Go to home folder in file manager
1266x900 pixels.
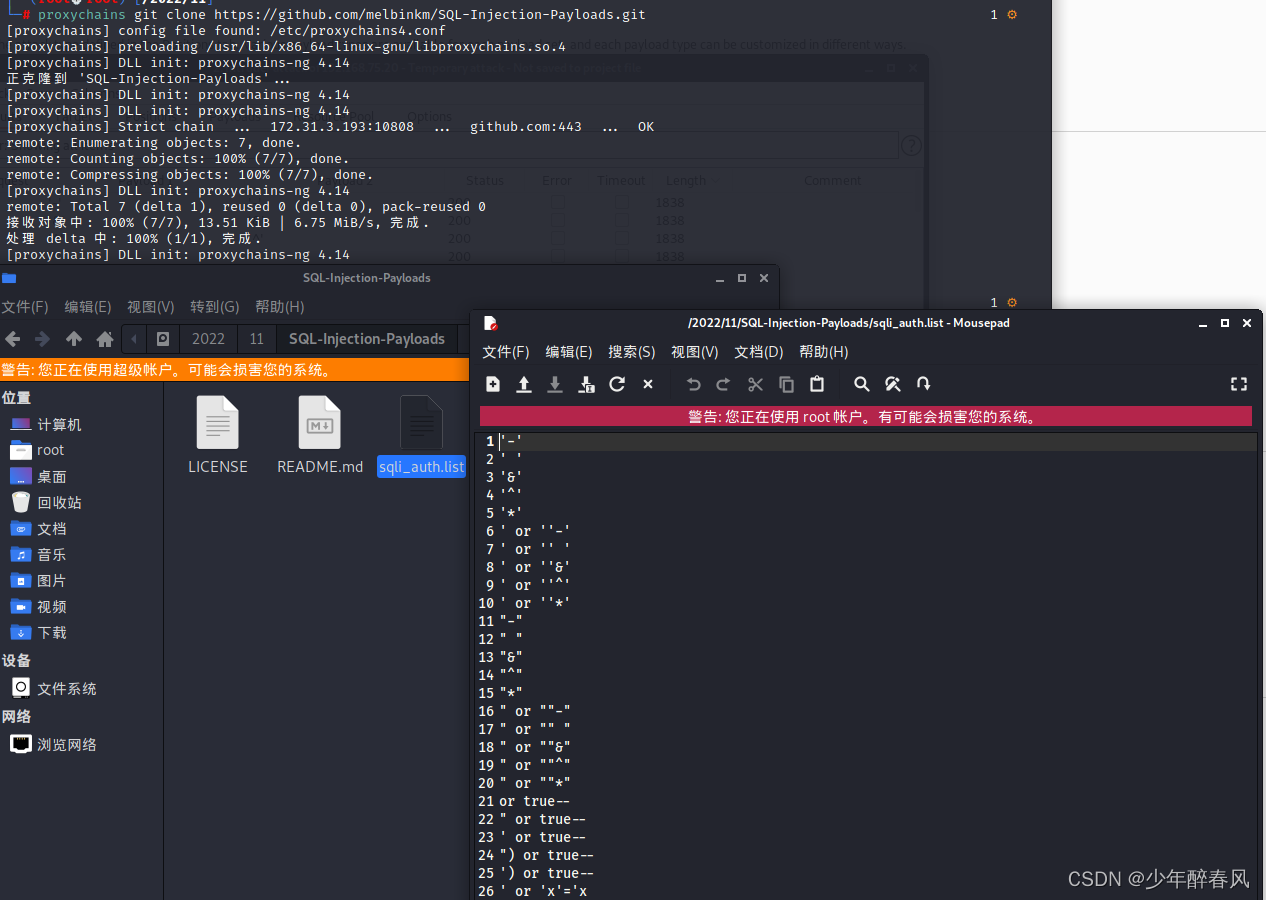click(x=104, y=339)
